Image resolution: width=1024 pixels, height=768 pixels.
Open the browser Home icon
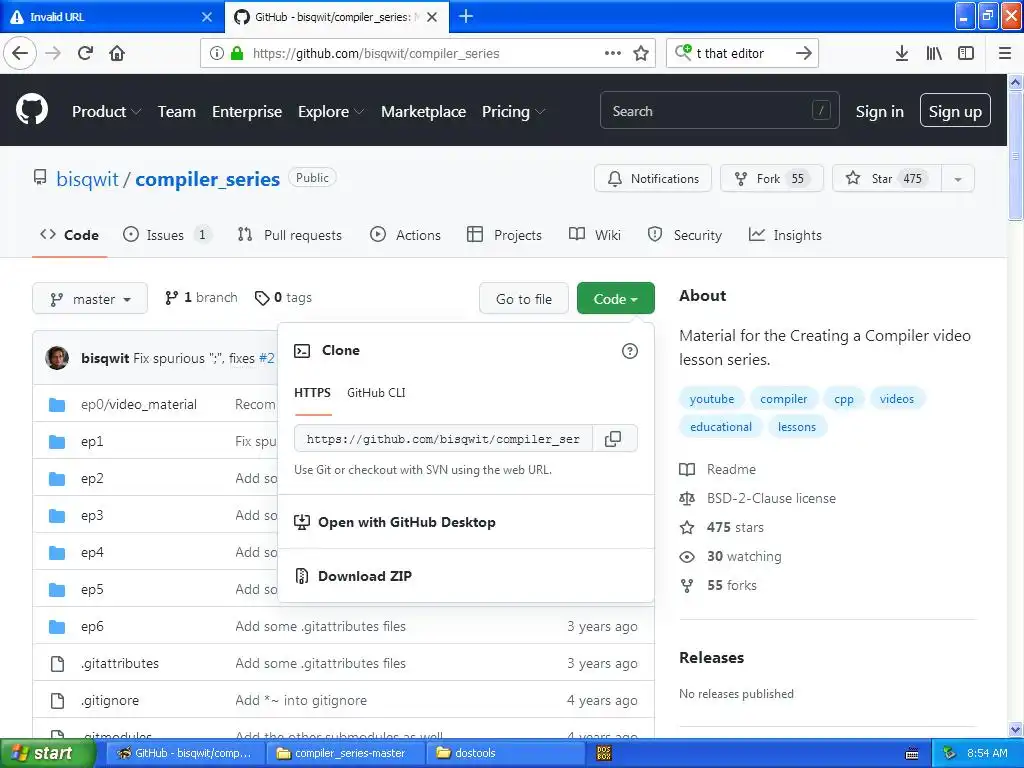coord(117,53)
